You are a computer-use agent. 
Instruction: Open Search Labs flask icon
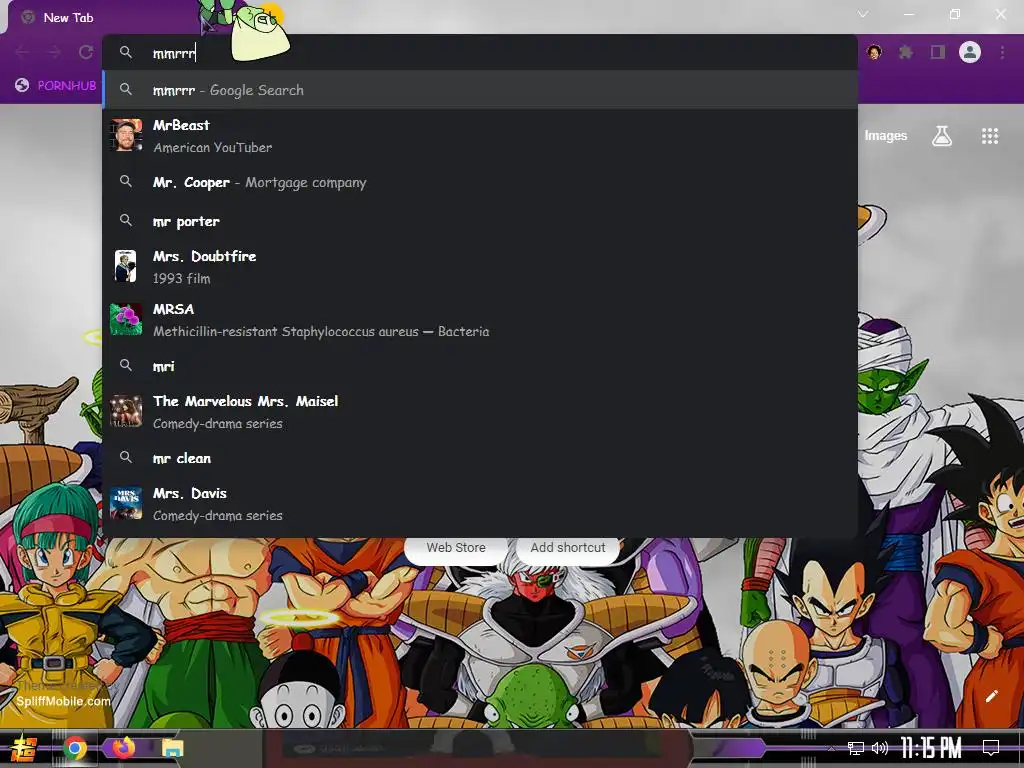pyautogui.click(x=942, y=136)
